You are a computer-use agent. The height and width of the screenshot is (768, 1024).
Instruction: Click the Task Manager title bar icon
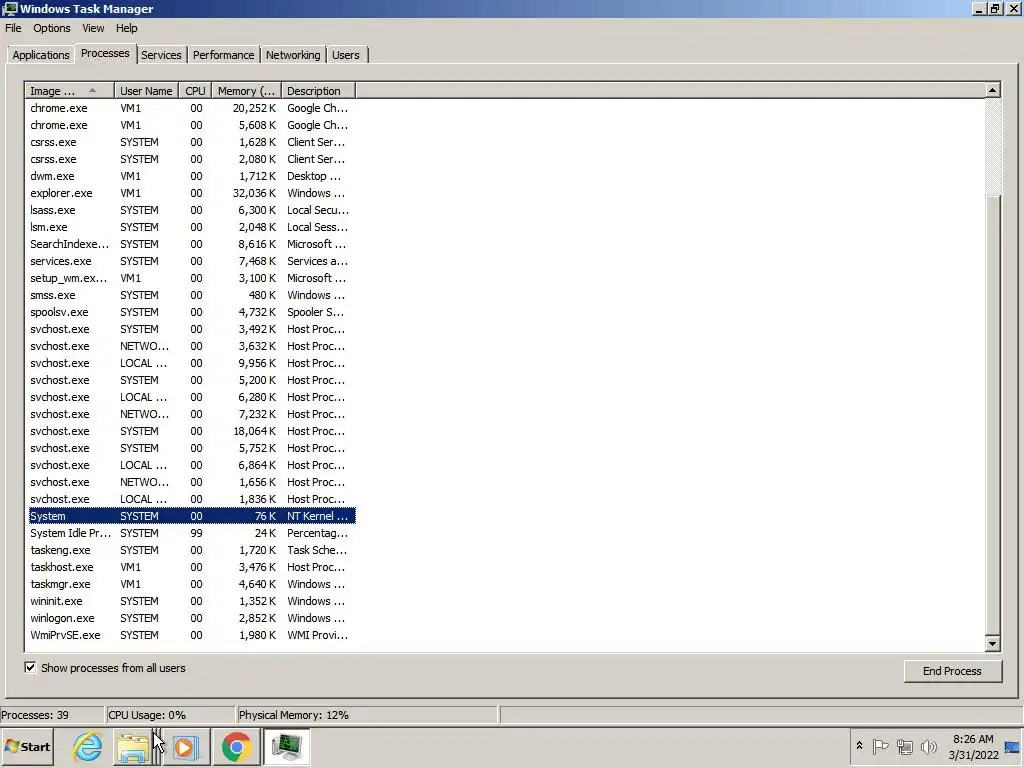9,8
